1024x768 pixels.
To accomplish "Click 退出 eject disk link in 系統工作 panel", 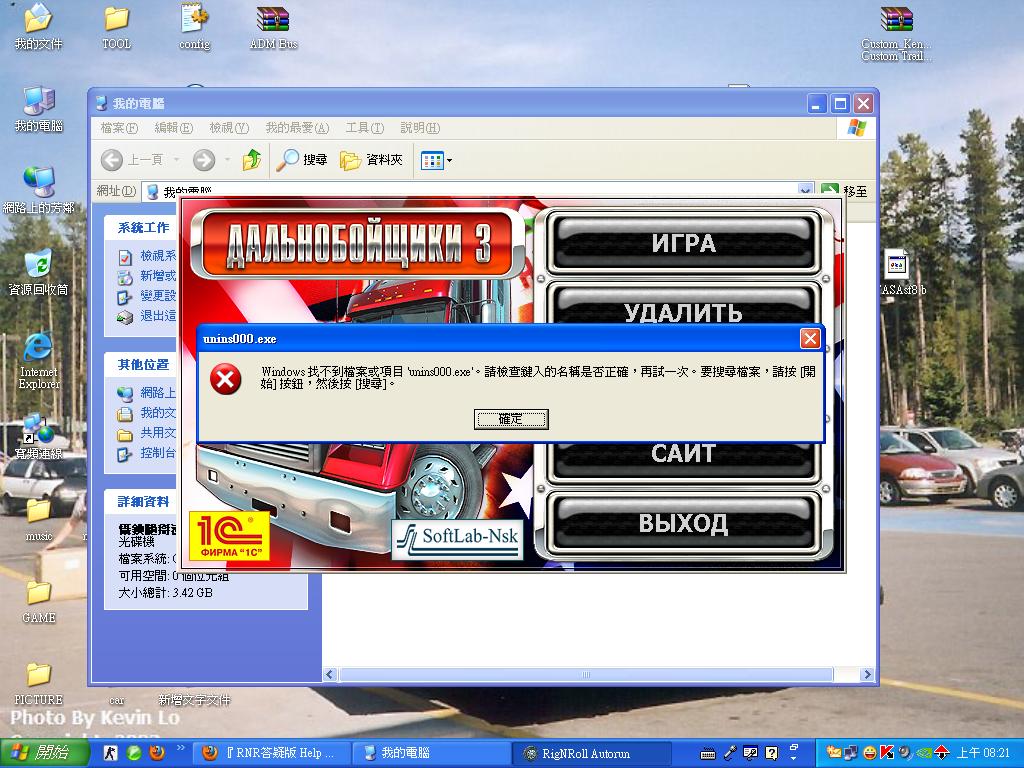I will (x=148, y=316).
